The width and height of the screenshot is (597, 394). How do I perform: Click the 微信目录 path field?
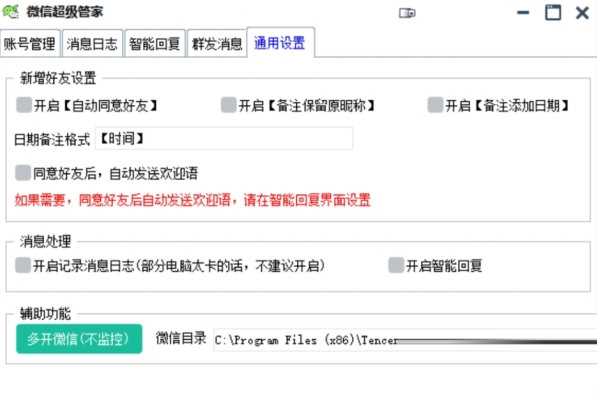tap(405, 340)
